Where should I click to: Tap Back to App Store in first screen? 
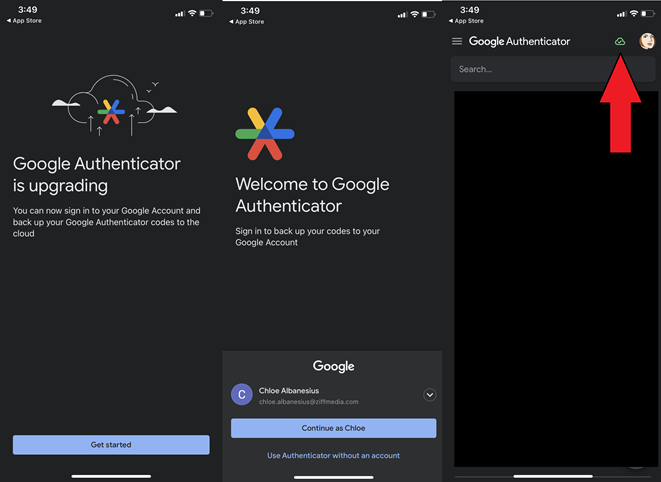point(24,21)
